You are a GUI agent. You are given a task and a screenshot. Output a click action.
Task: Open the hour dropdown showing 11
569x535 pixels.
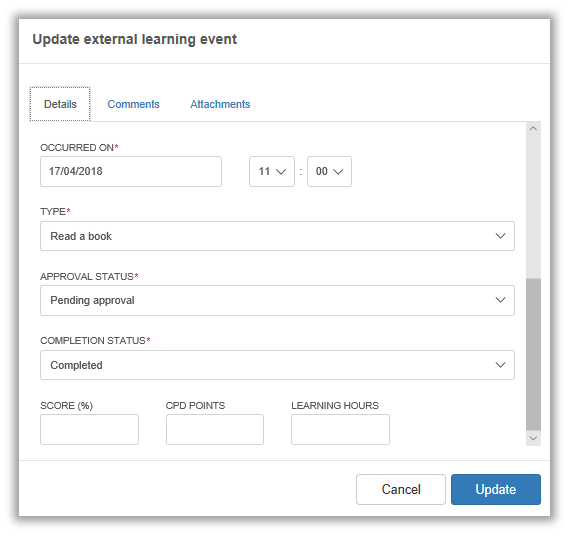(x=272, y=171)
